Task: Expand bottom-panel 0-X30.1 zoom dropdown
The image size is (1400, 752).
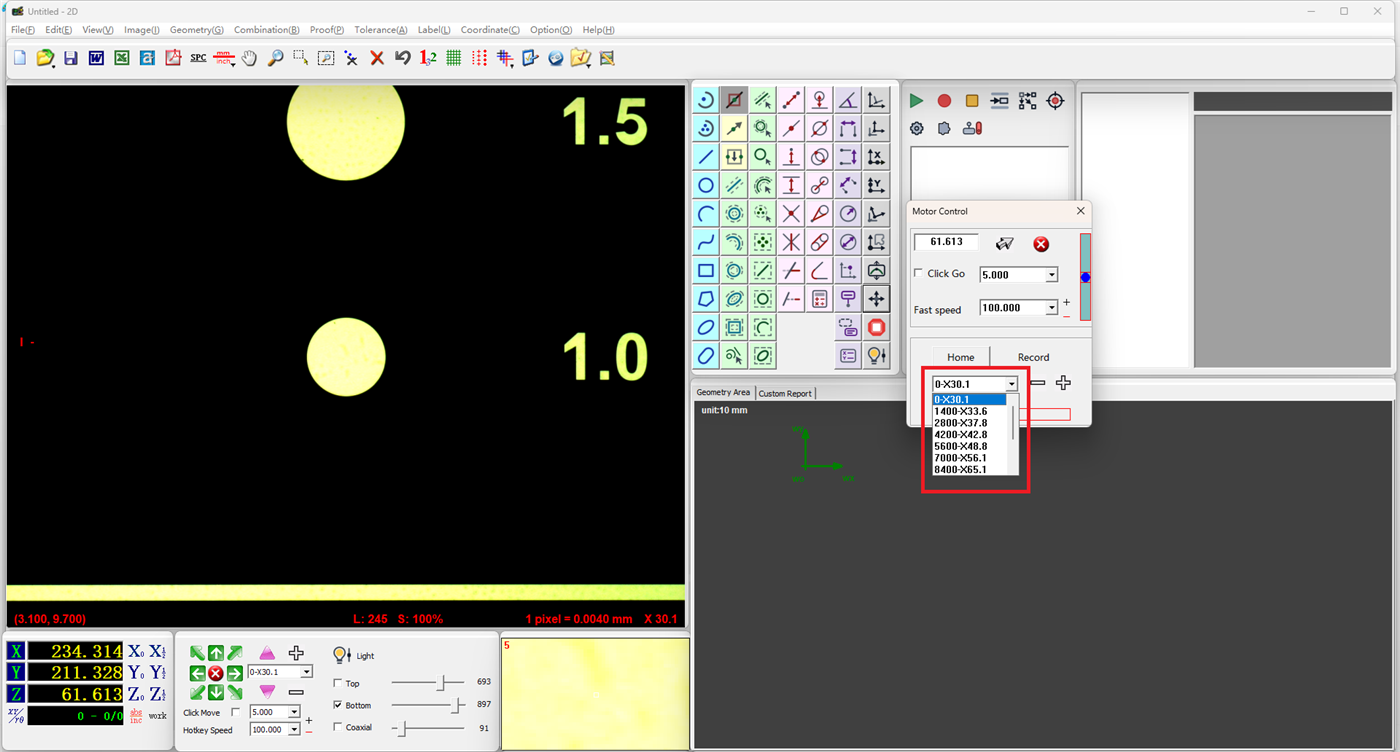Action: point(306,672)
